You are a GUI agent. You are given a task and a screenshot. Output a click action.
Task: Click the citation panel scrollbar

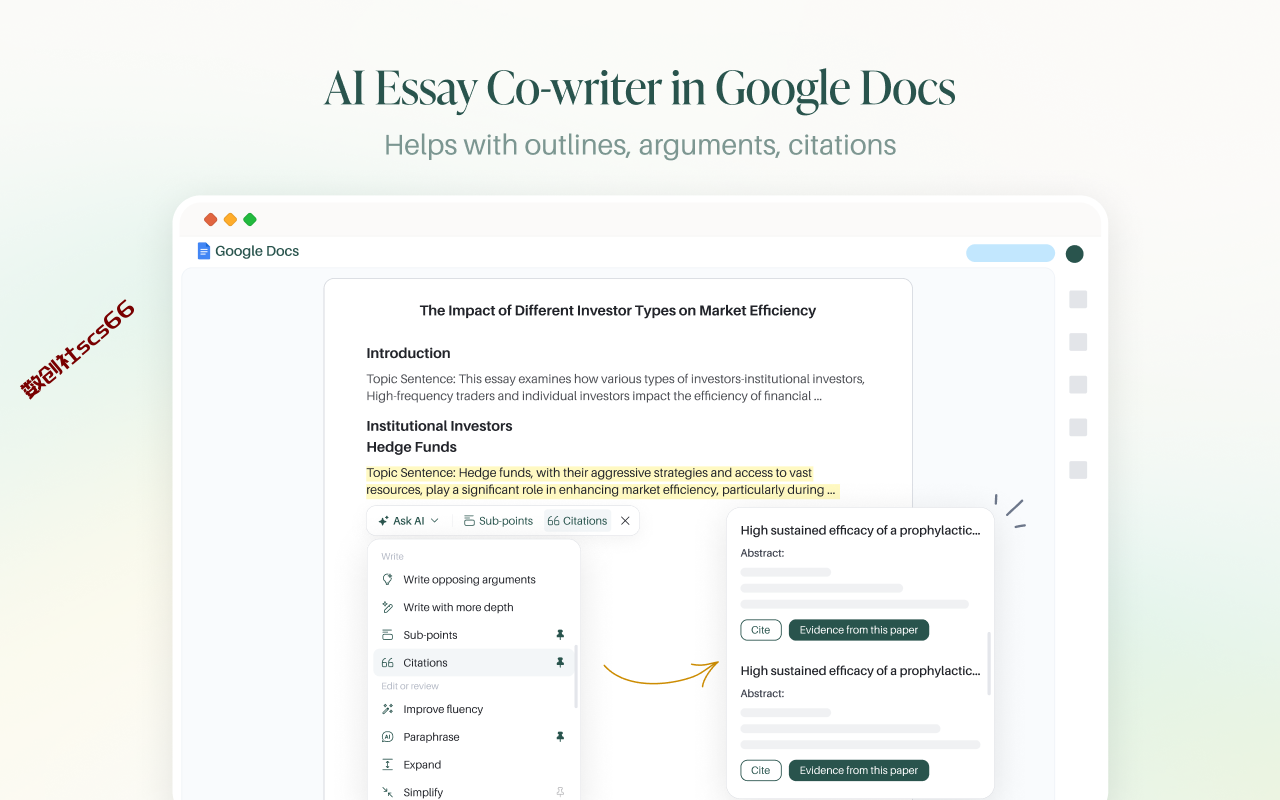989,663
